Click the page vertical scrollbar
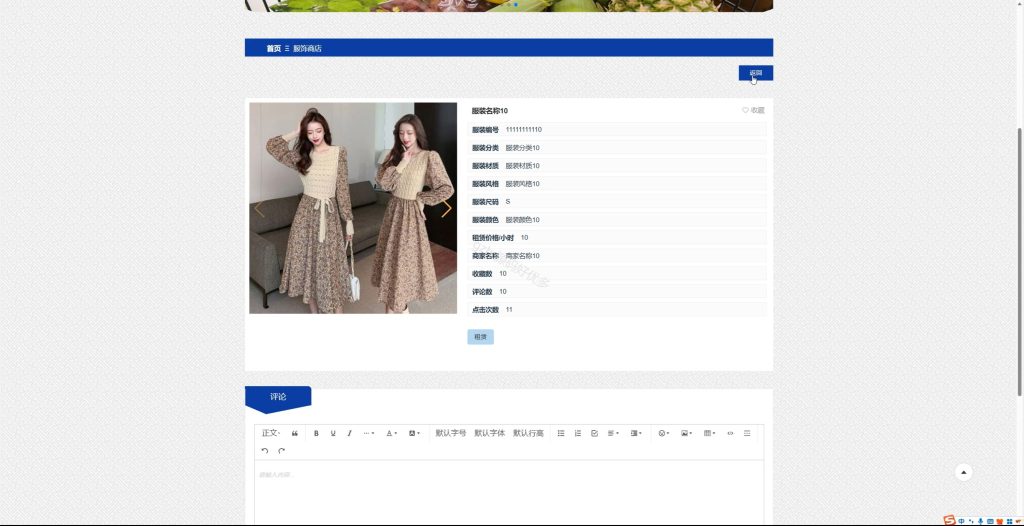The width and height of the screenshot is (1024, 526). pos(1019,261)
